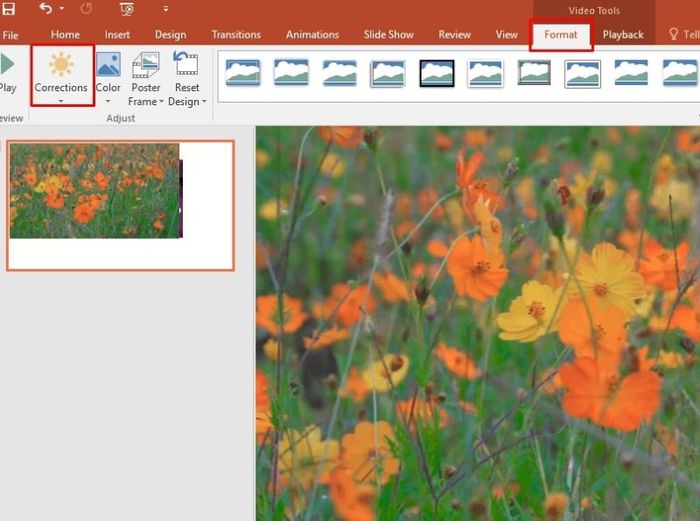
Task: Open the Undo history dropdown arrow
Action: click(62, 8)
